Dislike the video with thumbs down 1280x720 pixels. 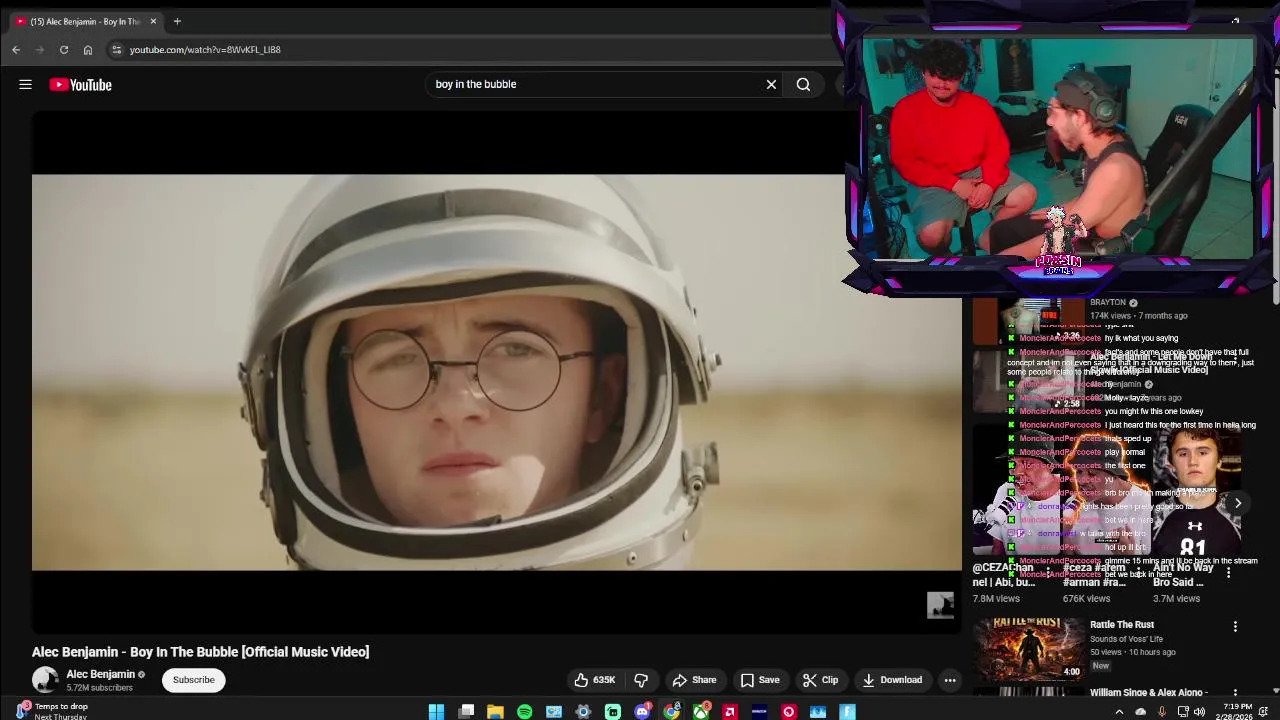(x=641, y=680)
